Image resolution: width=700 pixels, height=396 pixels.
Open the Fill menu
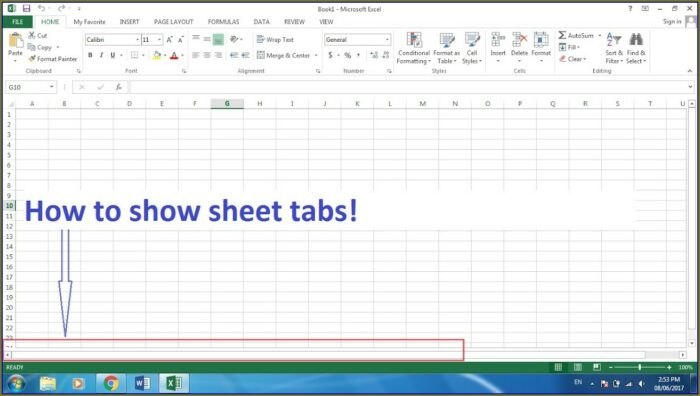[569, 47]
